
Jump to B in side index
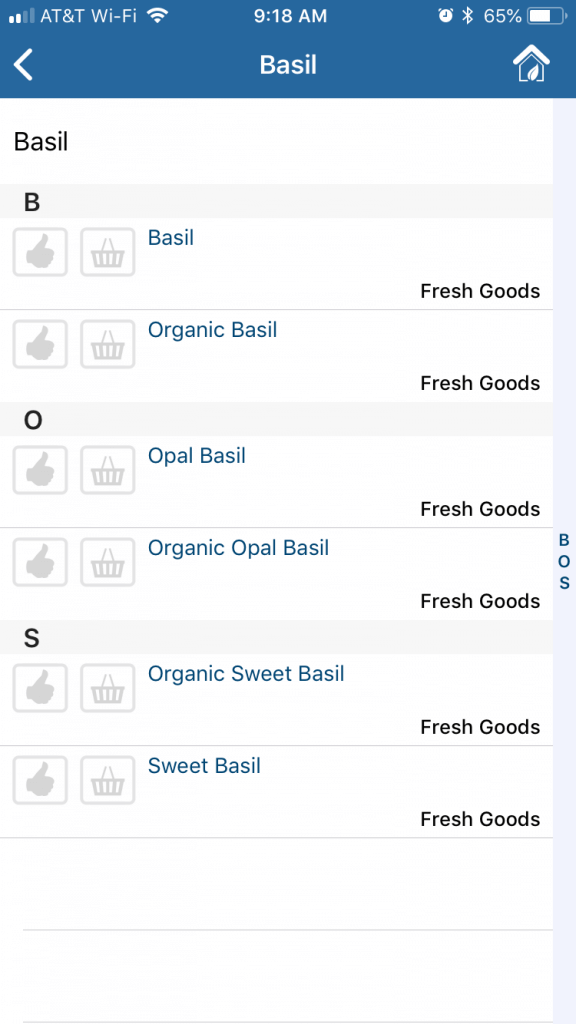coord(564,540)
